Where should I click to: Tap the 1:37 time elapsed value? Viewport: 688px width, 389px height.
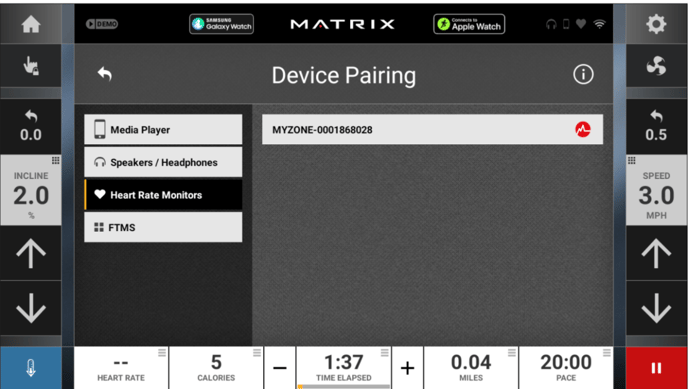(344, 363)
